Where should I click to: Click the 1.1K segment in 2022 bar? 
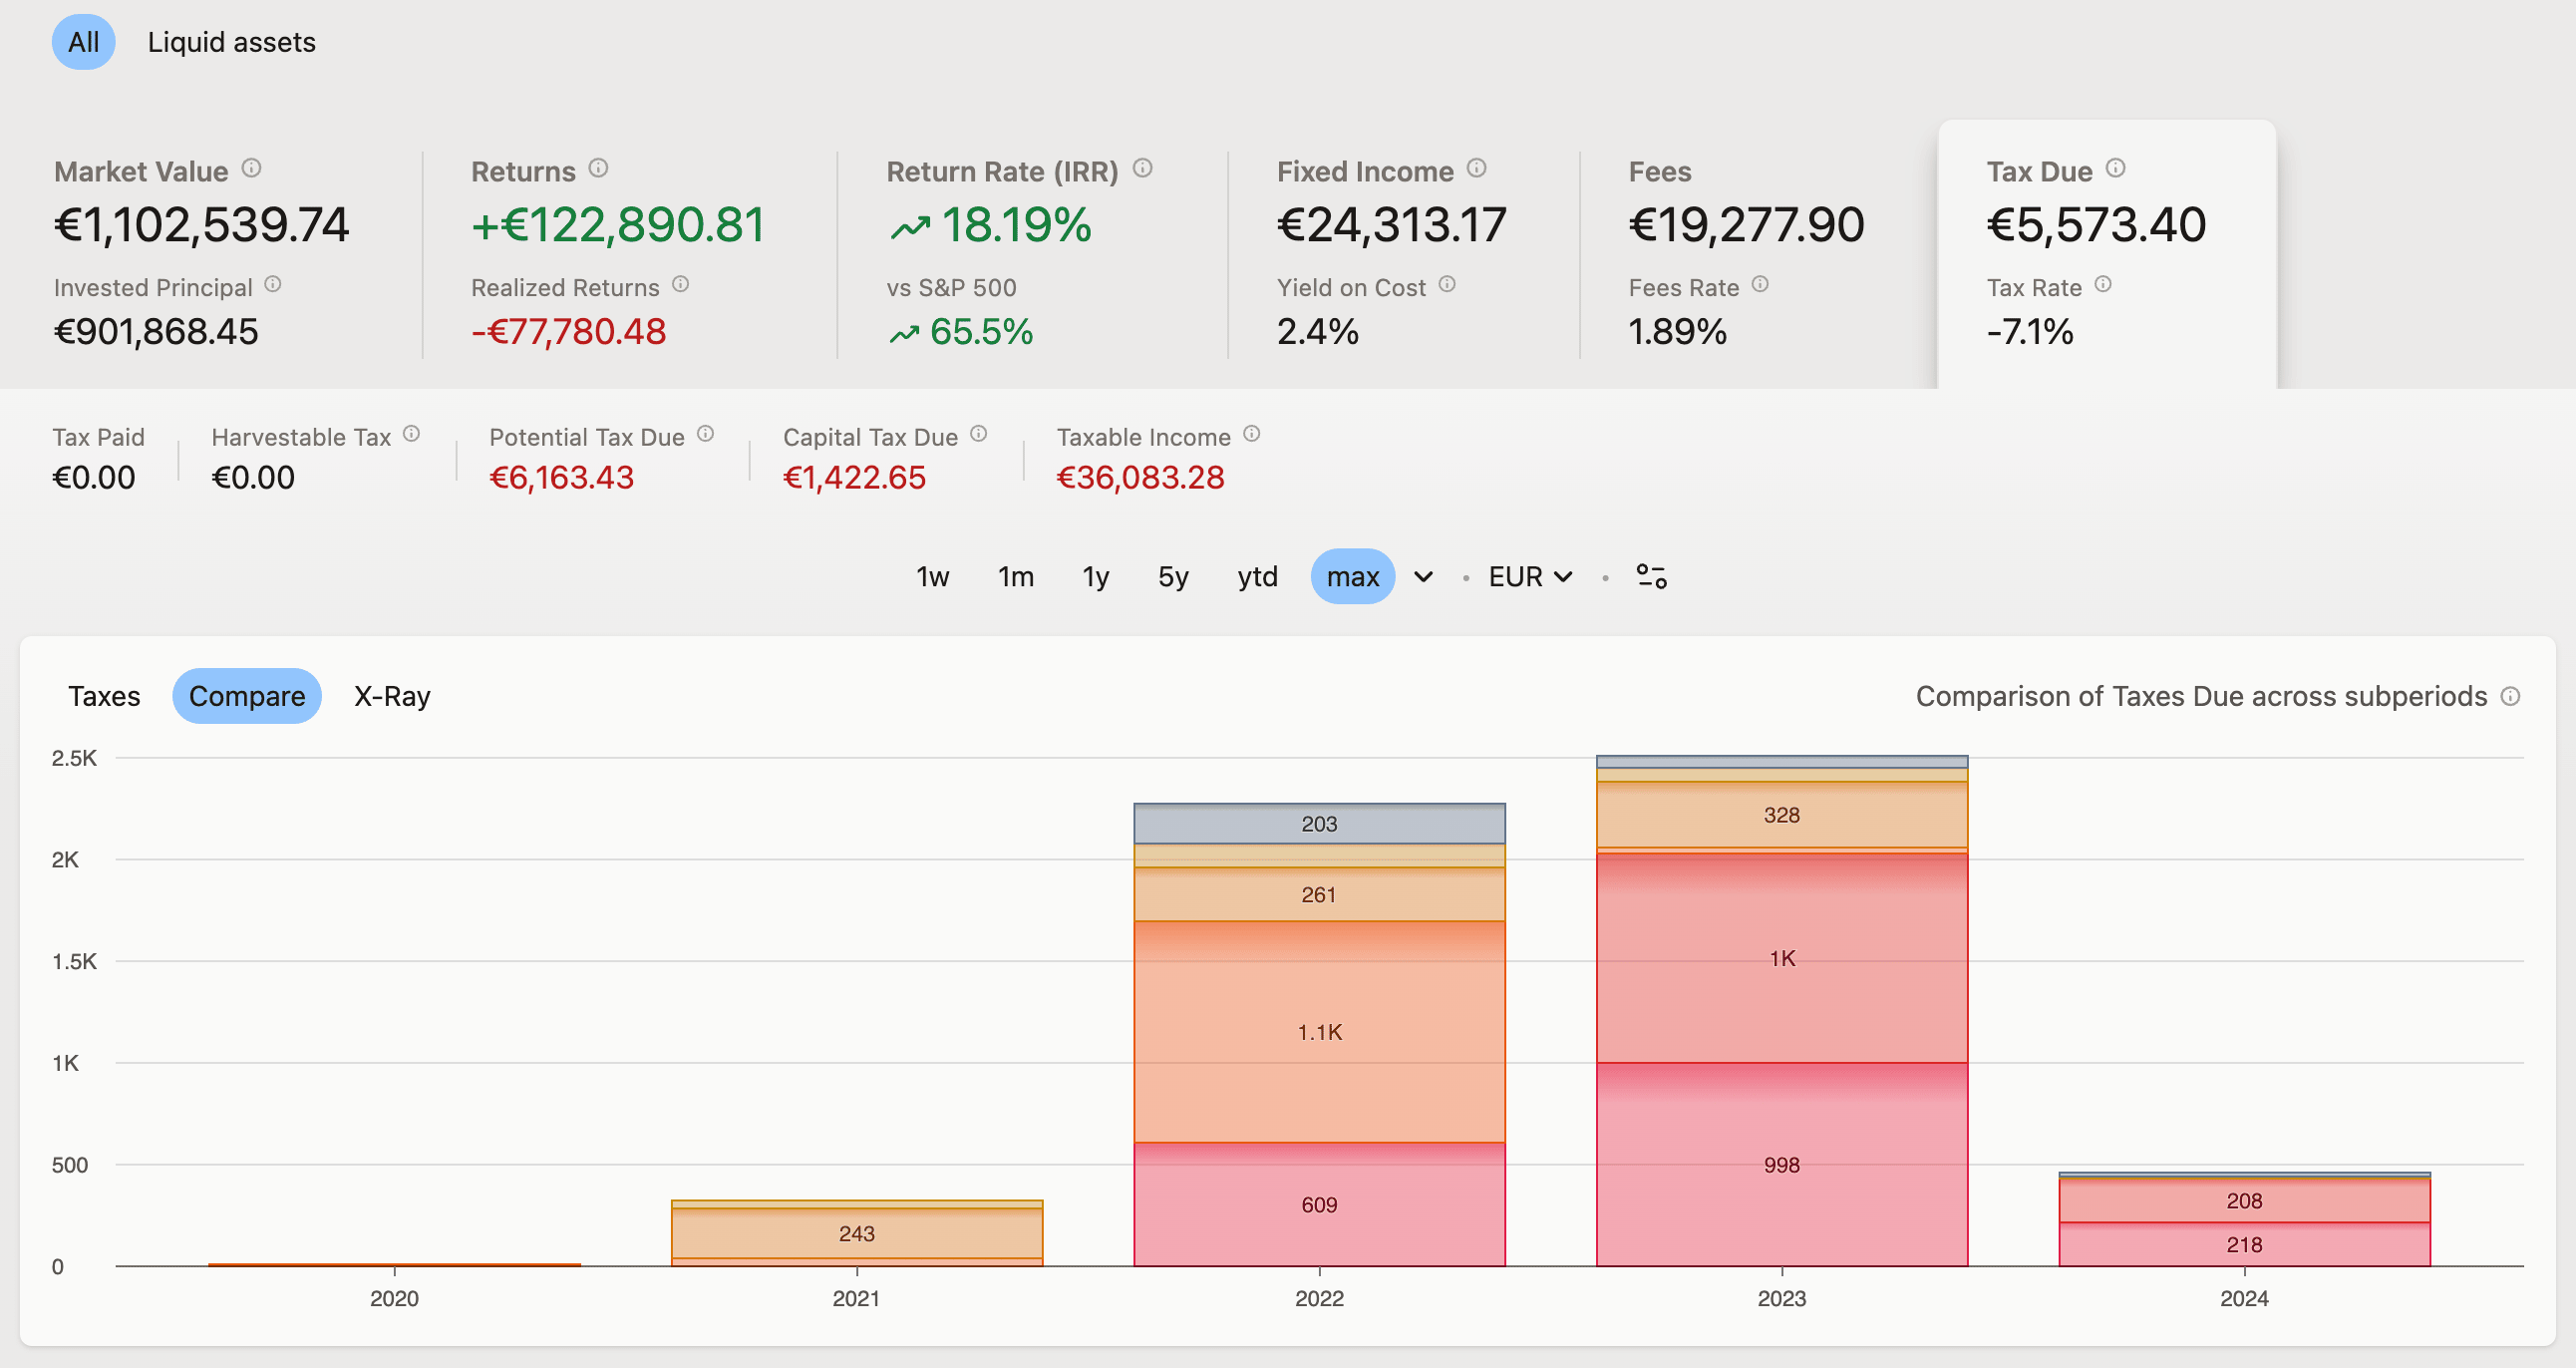click(x=1319, y=1032)
